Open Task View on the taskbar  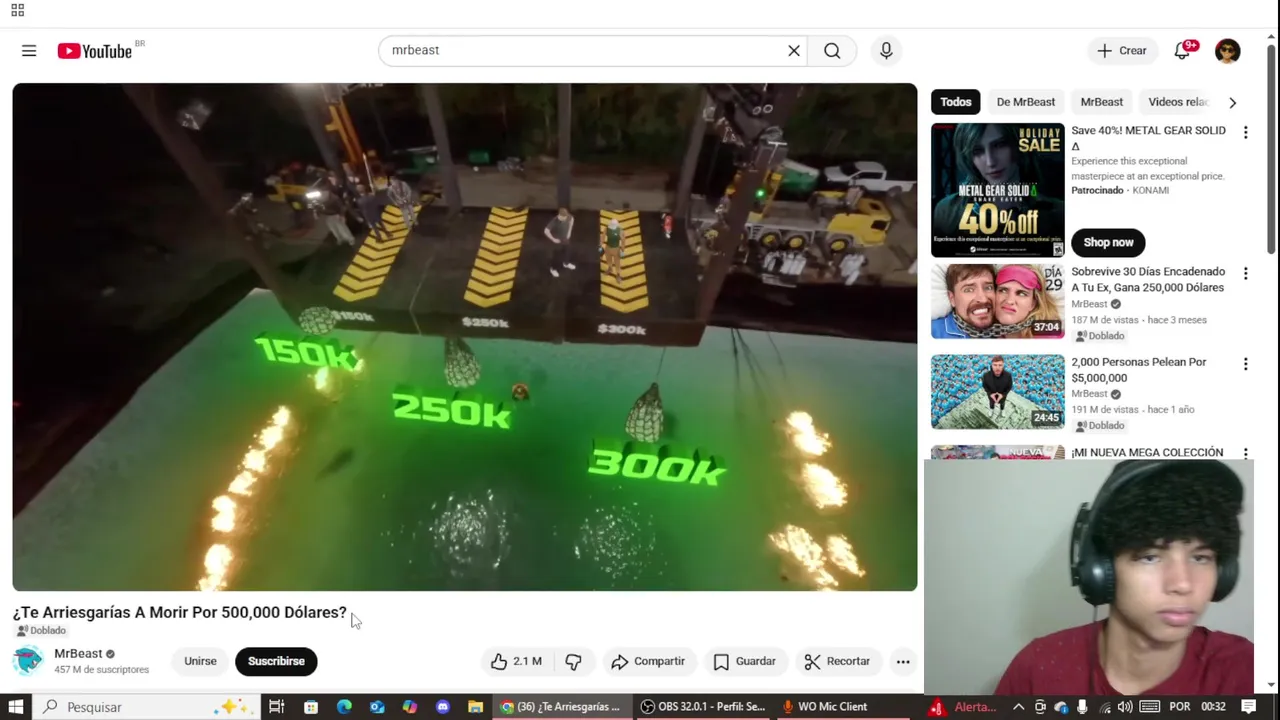pos(277,707)
